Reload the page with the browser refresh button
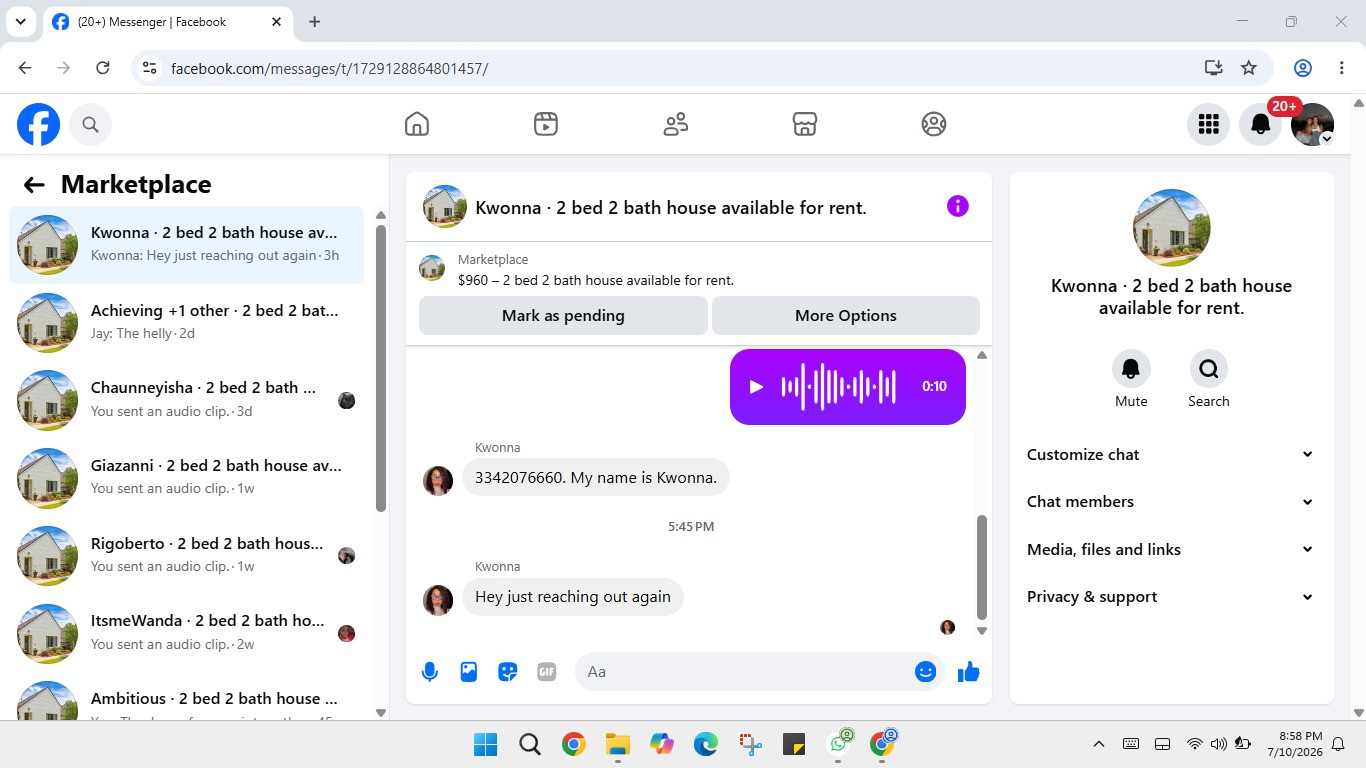The image size is (1366, 768). click(x=102, y=68)
